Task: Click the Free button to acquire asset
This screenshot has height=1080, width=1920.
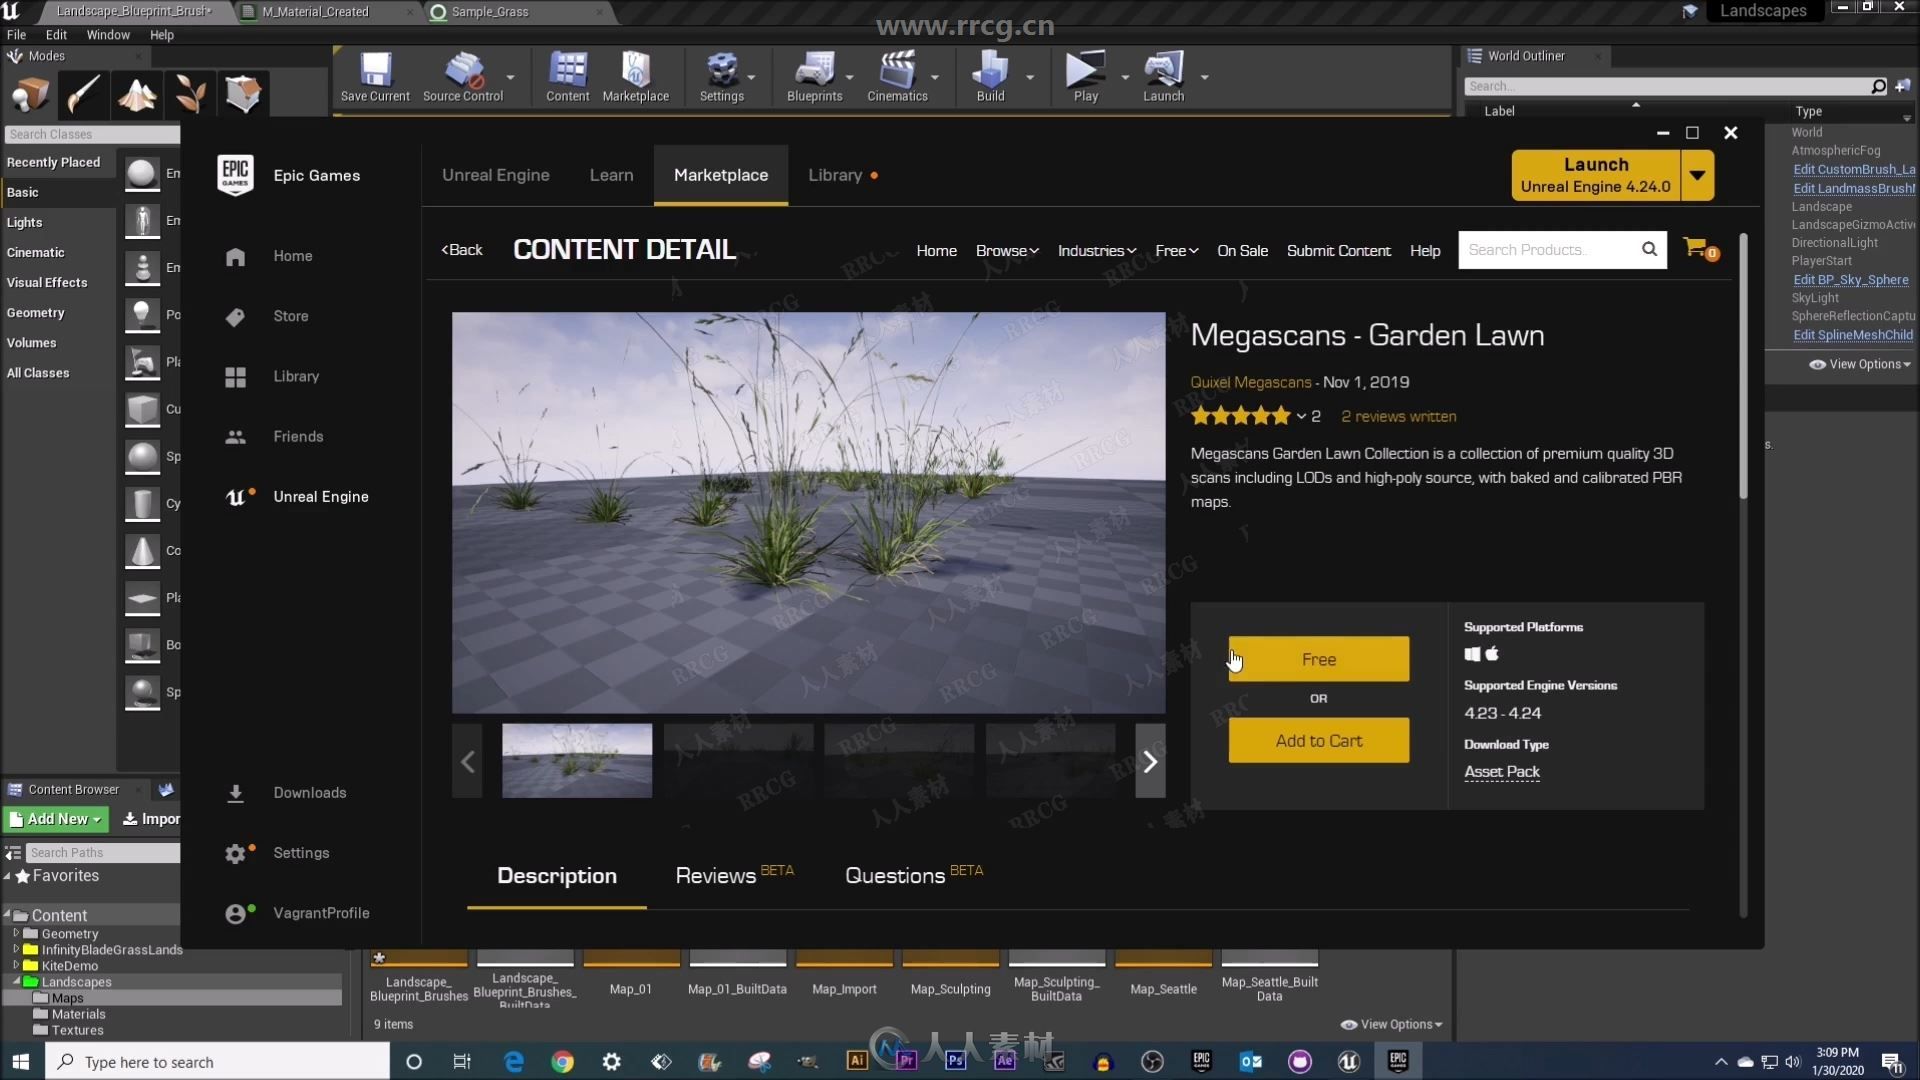Action: pyautogui.click(x=1317, y=658)
